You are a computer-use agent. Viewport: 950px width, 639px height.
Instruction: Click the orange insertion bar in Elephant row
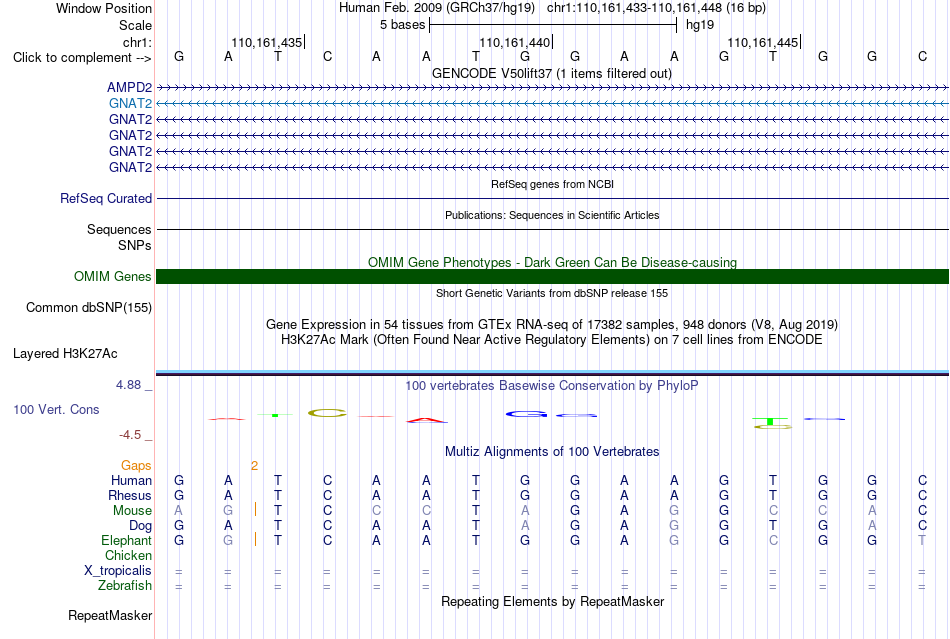(255, 539)
